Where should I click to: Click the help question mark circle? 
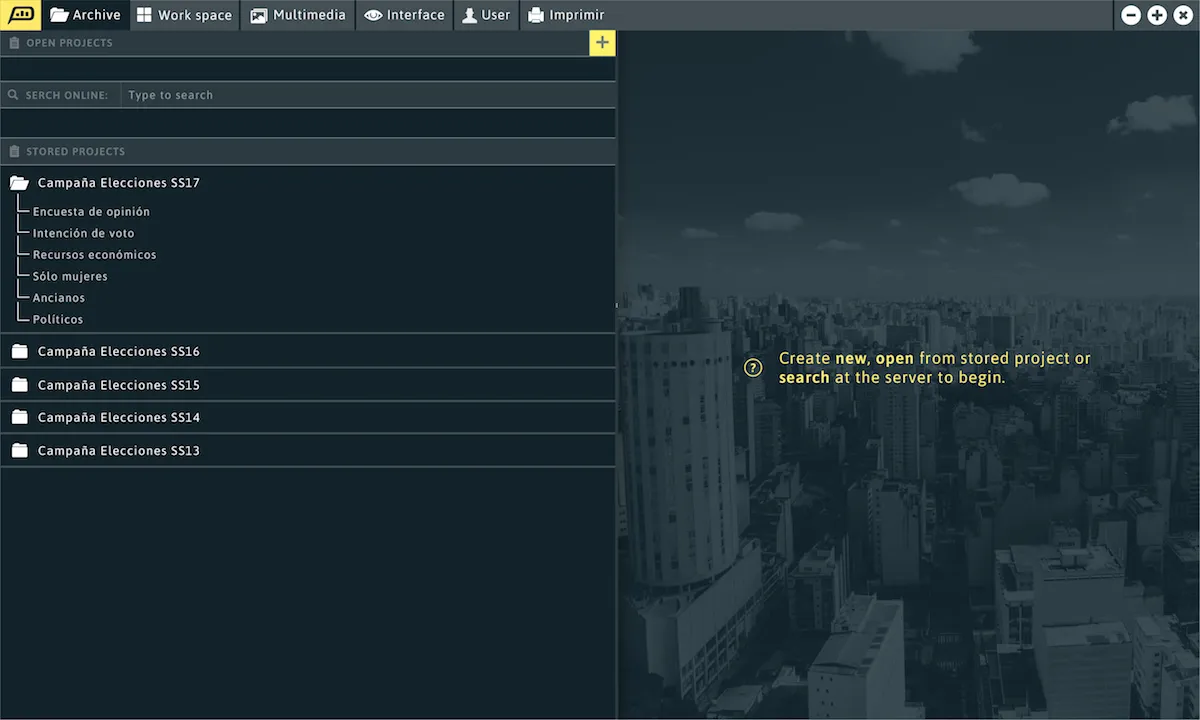(753, 367)
